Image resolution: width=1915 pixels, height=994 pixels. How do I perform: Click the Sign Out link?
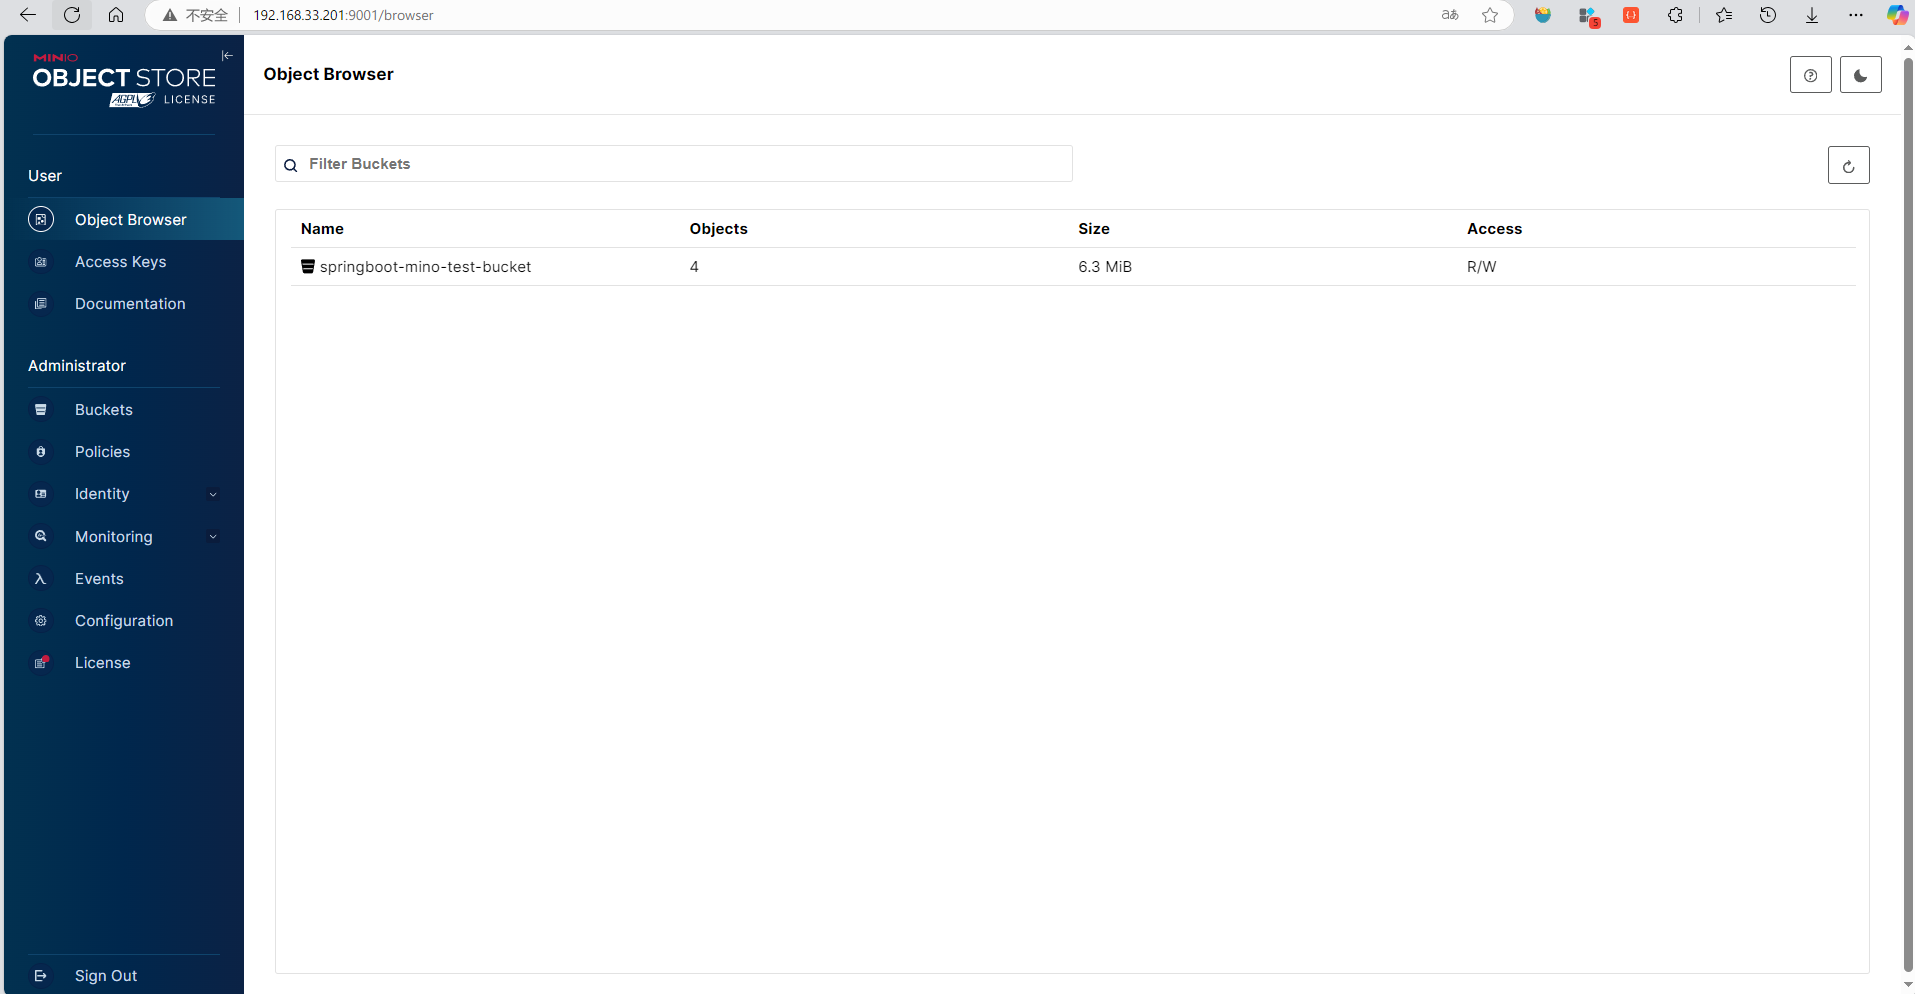105,975
